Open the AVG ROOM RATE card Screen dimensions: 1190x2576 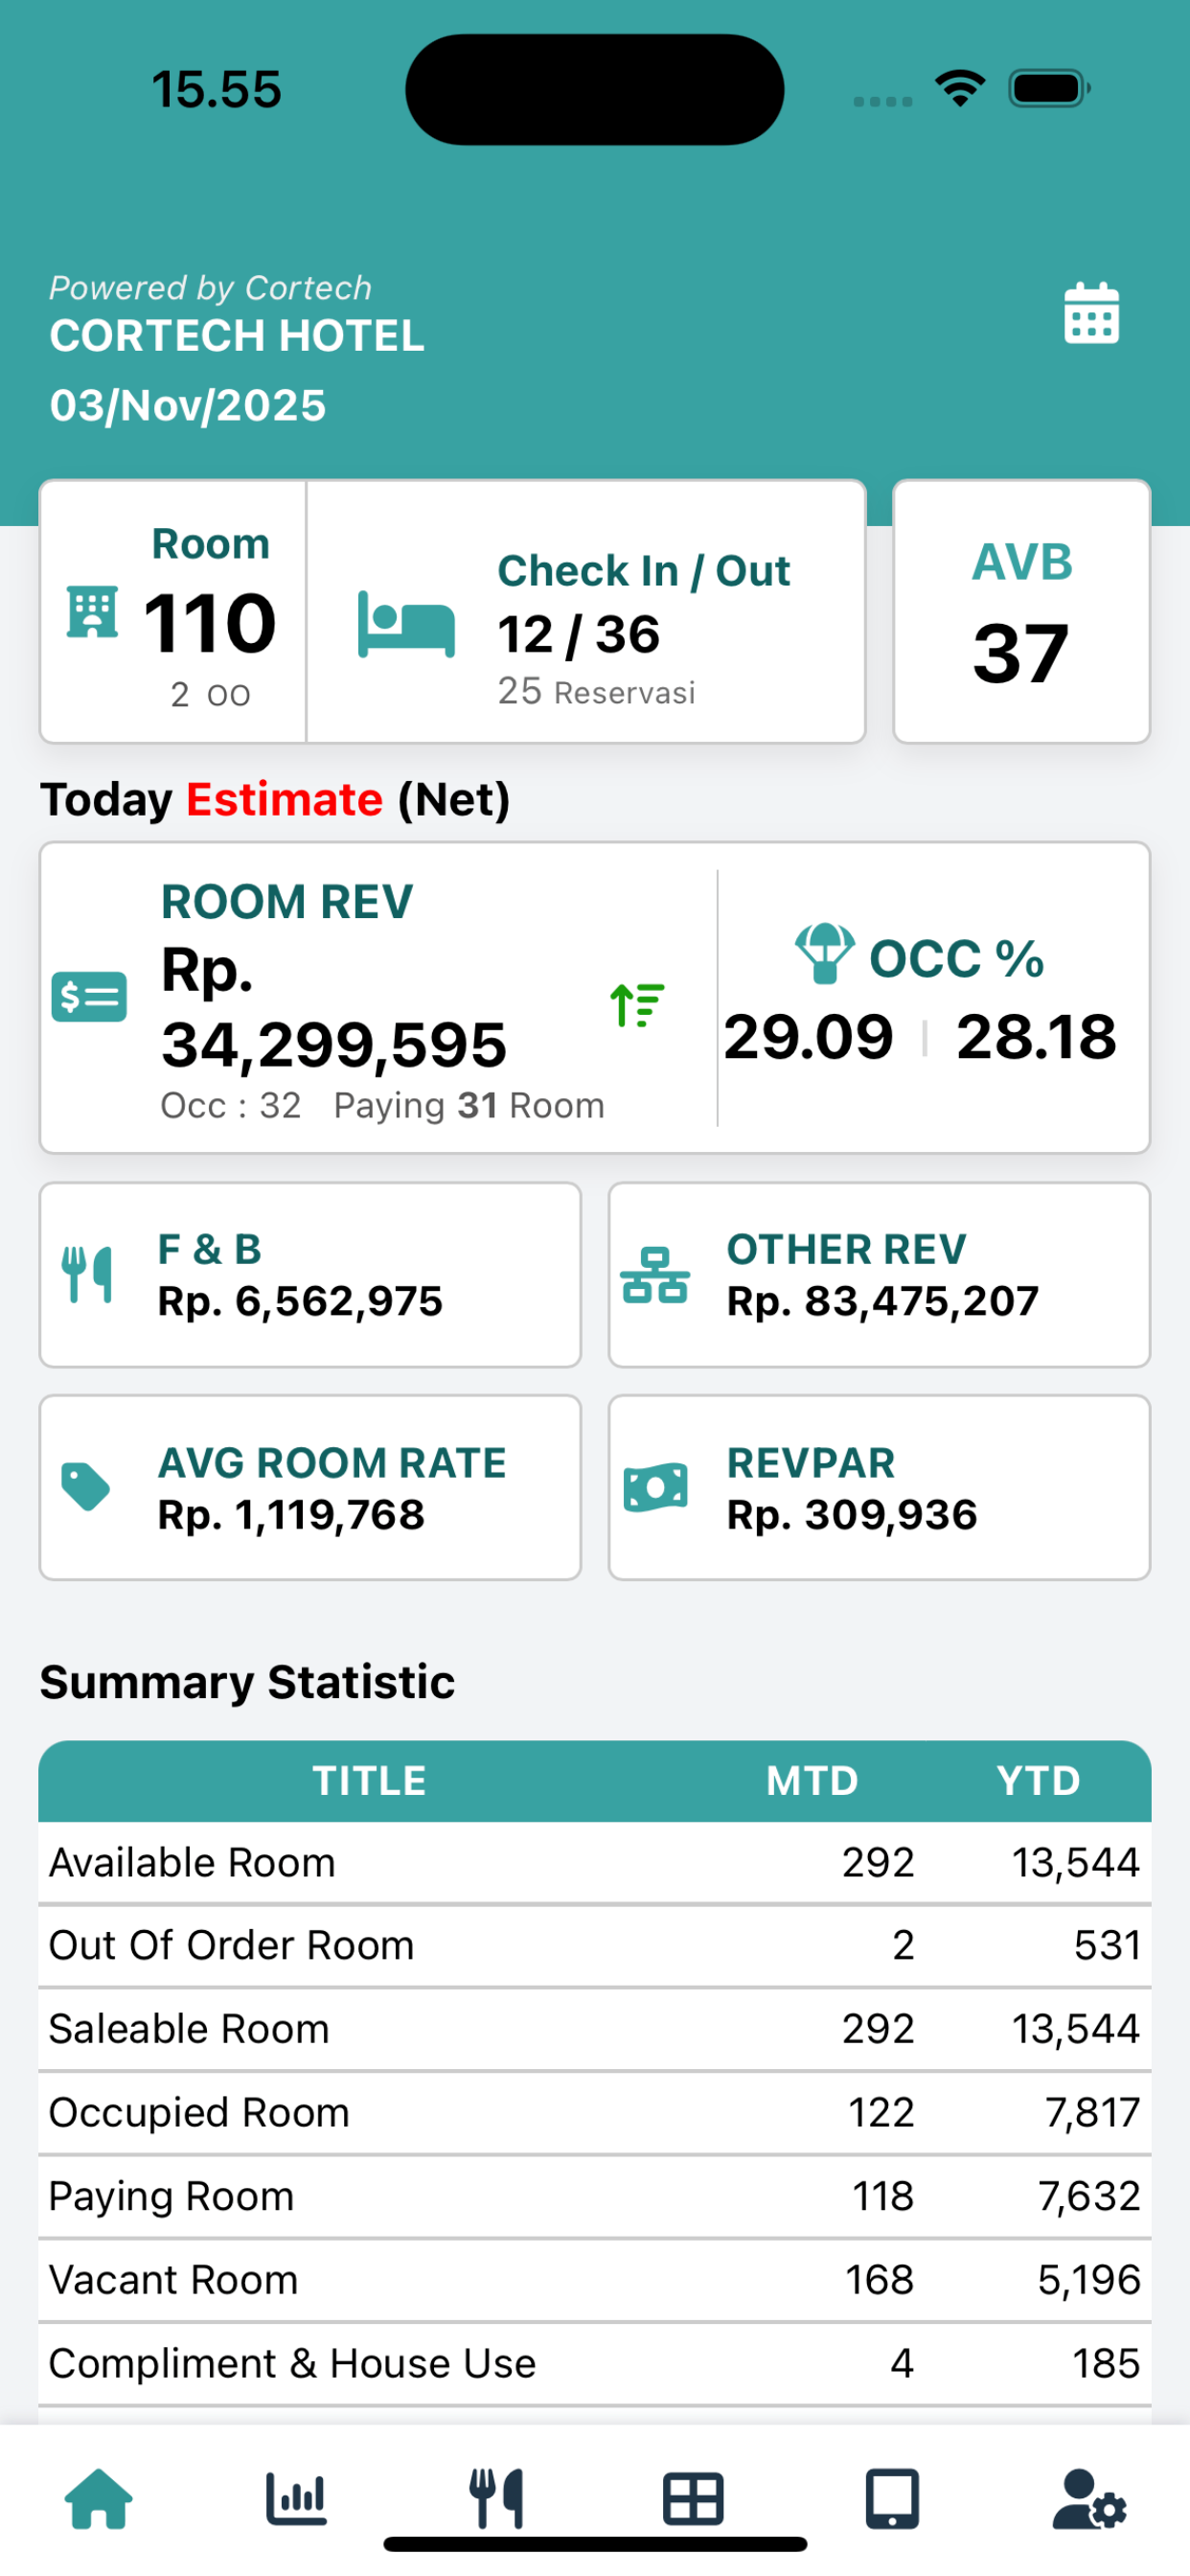click(x=310, y=1487)
